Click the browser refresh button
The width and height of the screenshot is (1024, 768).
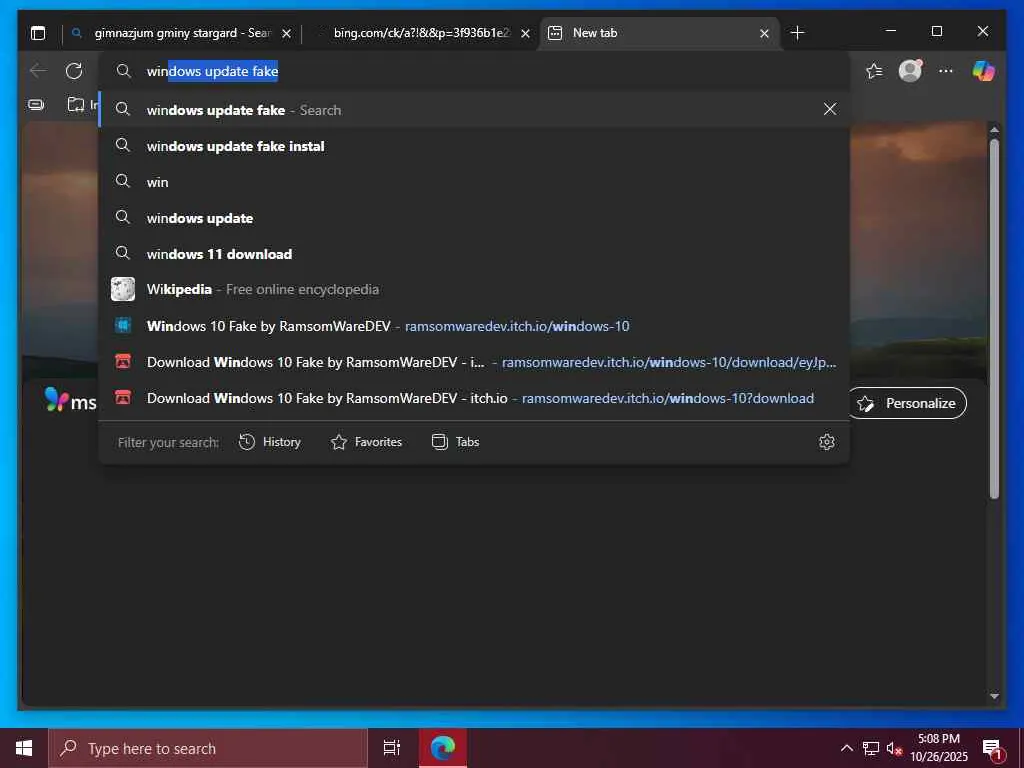74,71
